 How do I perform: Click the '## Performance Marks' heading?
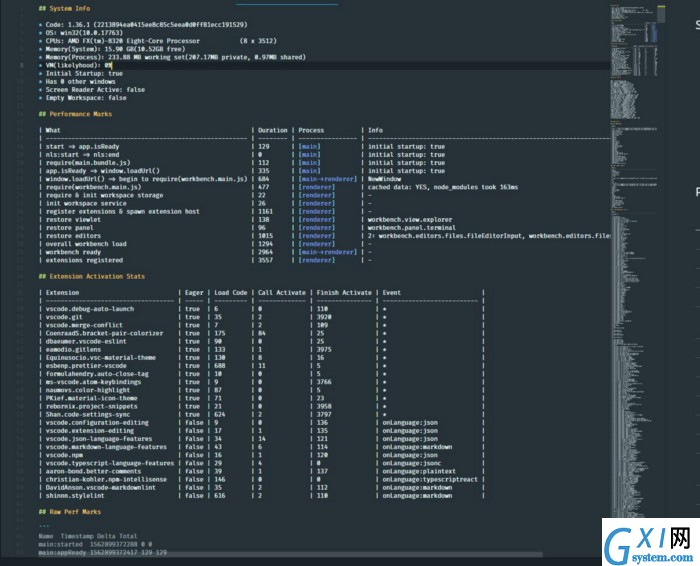[75, 114]
